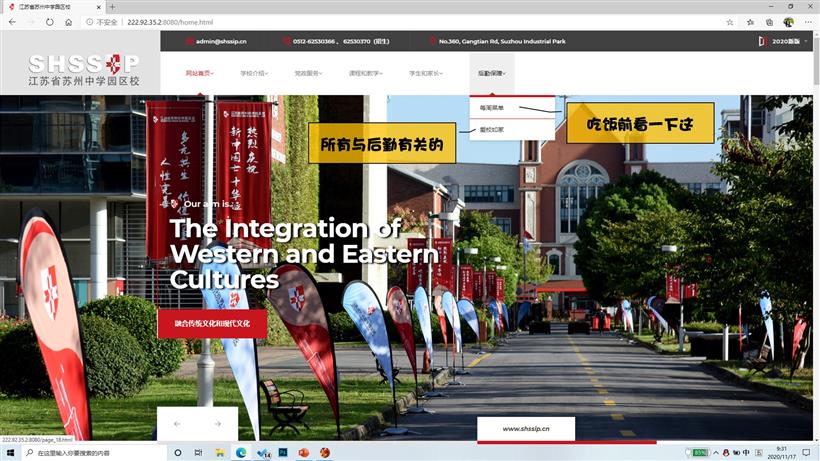Add this page to favorites star
Screen dimensions: 820x461
point(730,22)
